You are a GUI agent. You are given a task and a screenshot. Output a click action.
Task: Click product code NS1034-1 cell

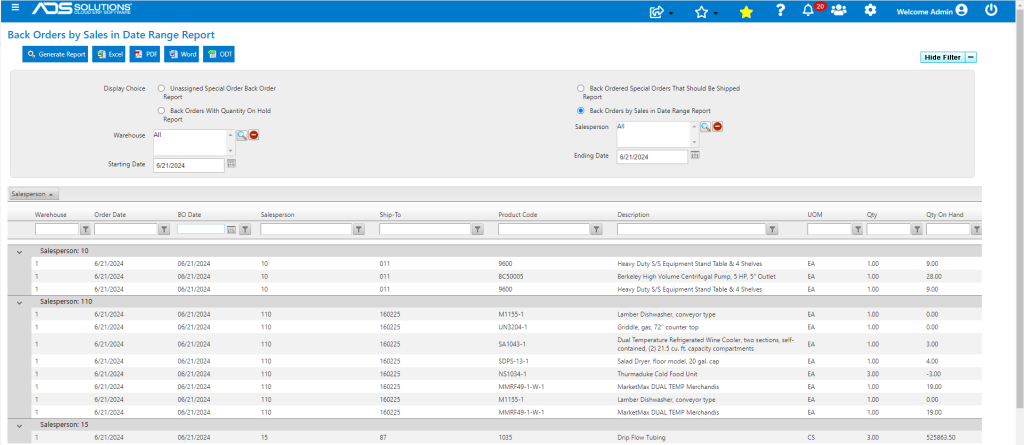pos(512,374)
